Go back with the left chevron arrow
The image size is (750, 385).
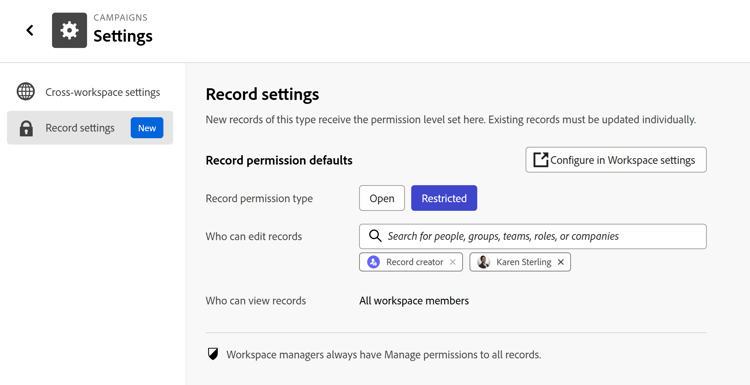[30, 30]
